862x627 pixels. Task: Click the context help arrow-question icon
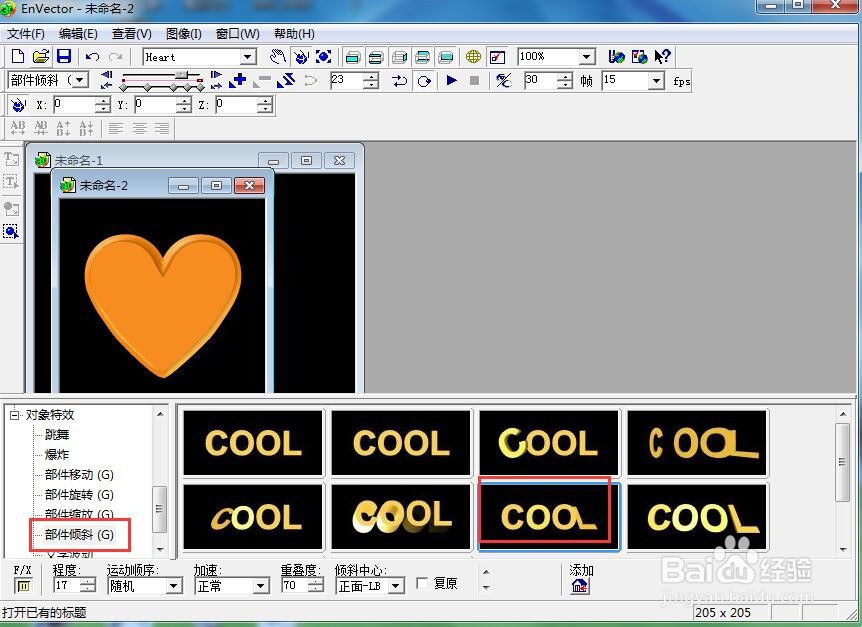click(x=662, y=57)
